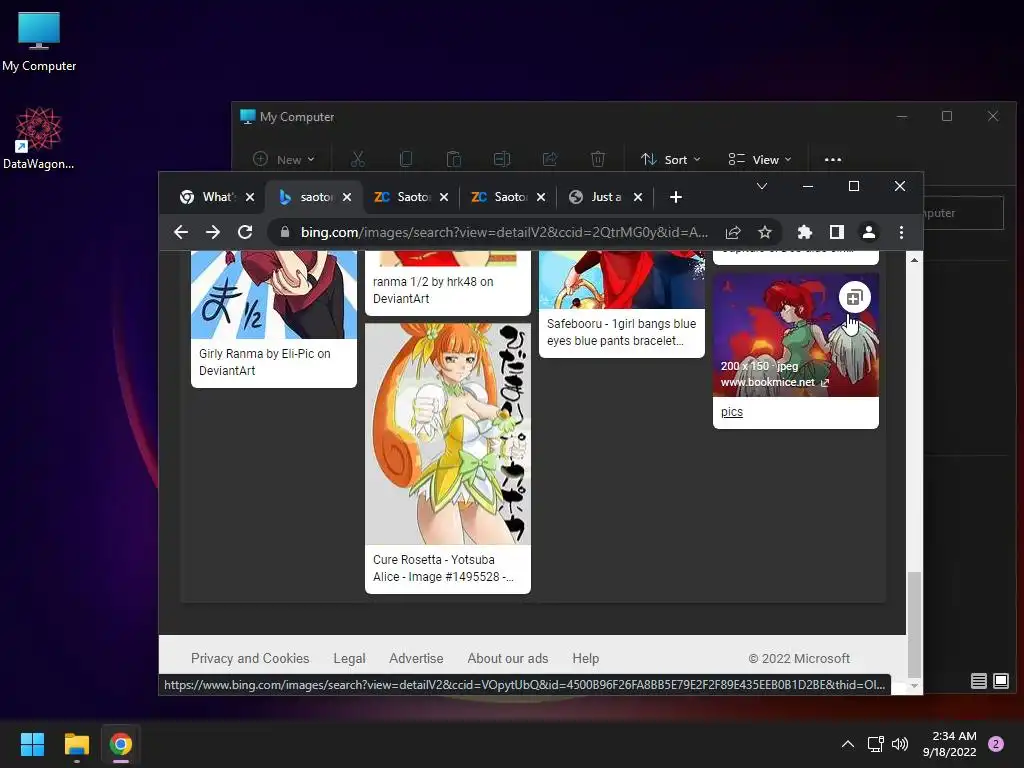Open Chrome extensions puzzle icon
This screenshot has height=768, width=1024.
click(805, 232)
